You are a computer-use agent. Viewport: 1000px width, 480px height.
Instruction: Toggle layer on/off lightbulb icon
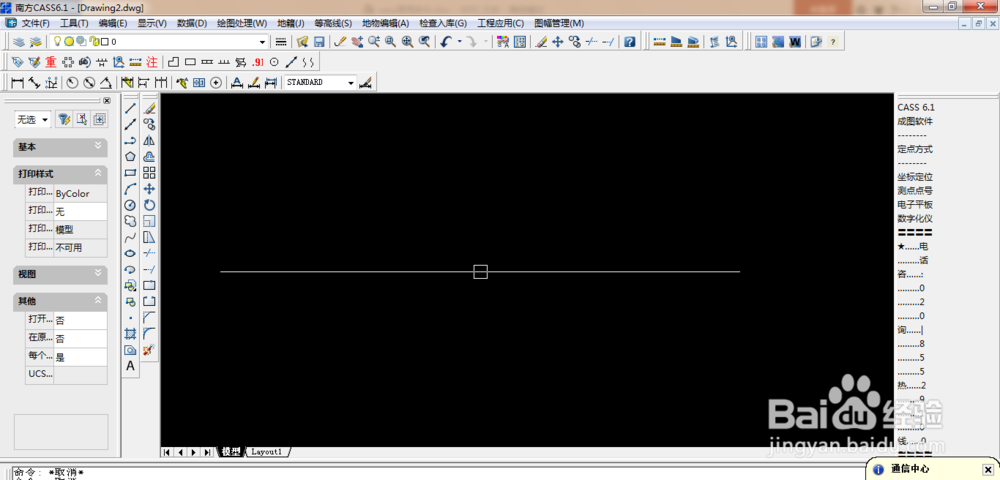click(x=56, y=42)
